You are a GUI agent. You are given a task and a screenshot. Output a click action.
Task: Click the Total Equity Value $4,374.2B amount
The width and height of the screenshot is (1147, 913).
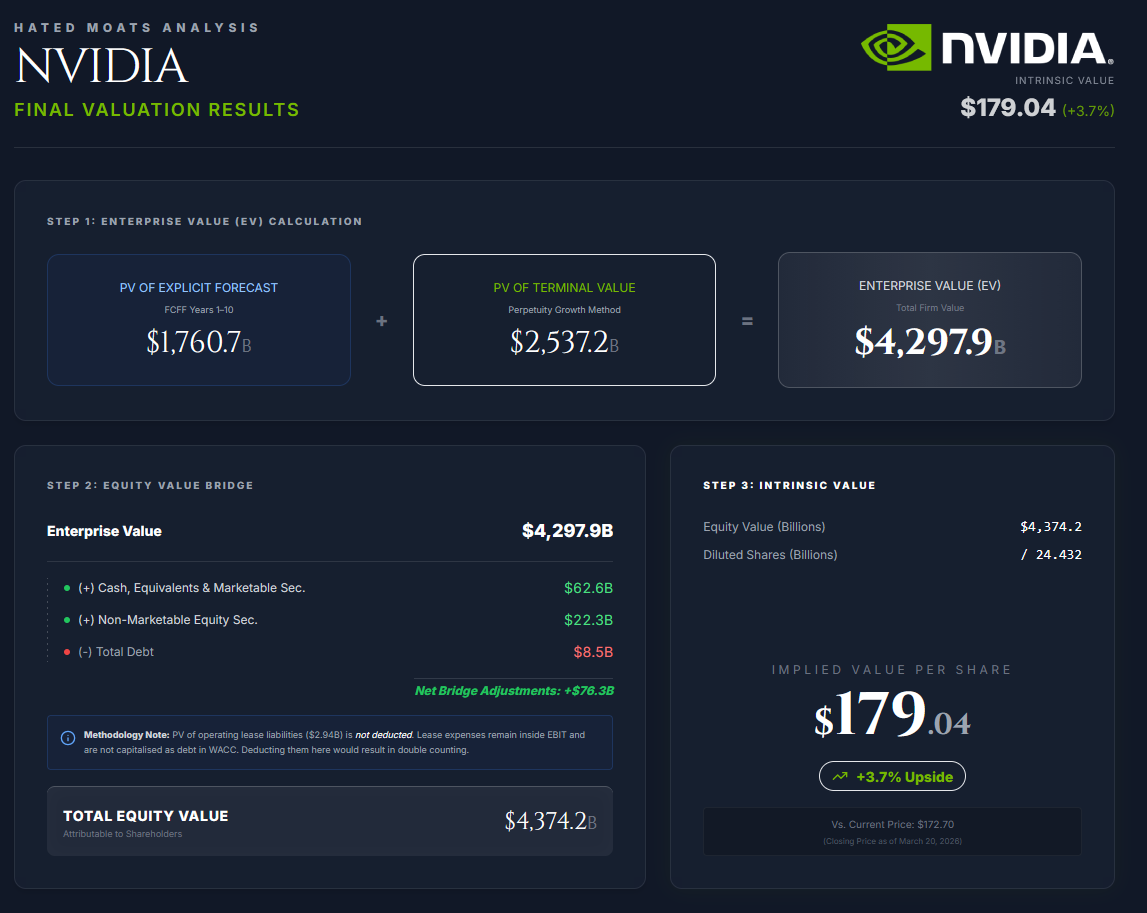click(550, 821)
